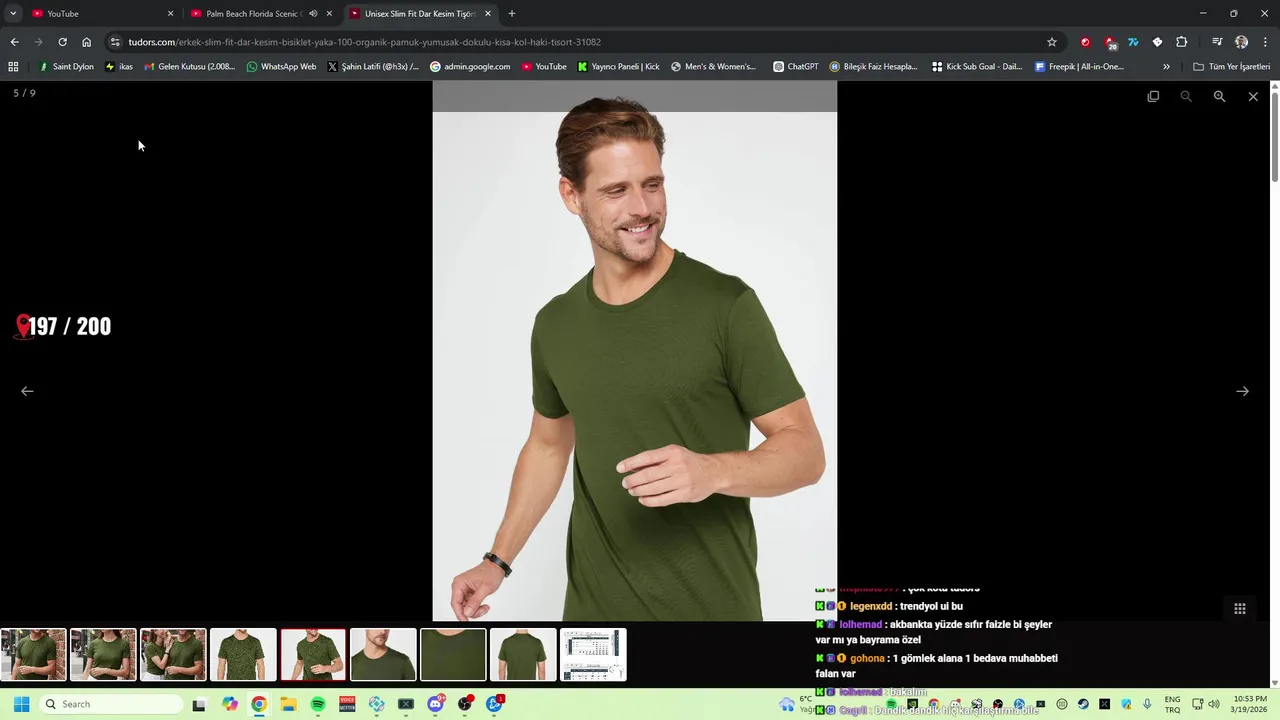The image size is (1280, 720).
Task: Open the Windows Start menu
Action: click(x=21, y=704)
